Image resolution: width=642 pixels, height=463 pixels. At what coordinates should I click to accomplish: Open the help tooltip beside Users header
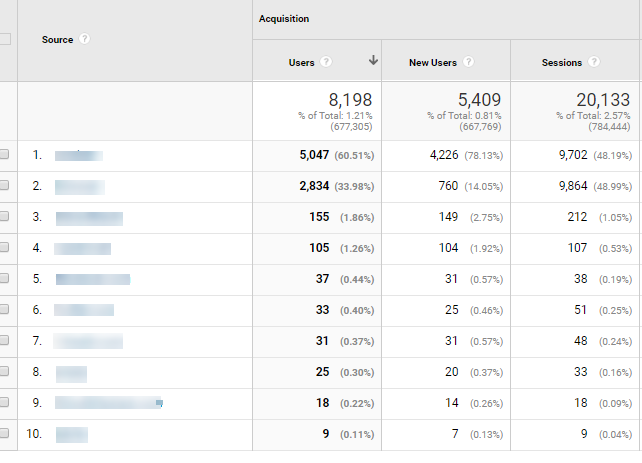tap(326, 62)
